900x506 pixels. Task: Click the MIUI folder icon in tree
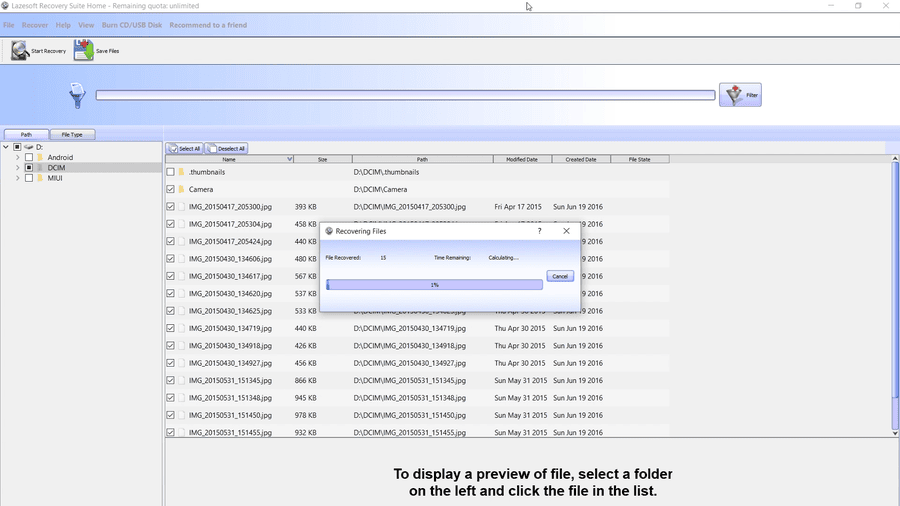tap(40, 178)
